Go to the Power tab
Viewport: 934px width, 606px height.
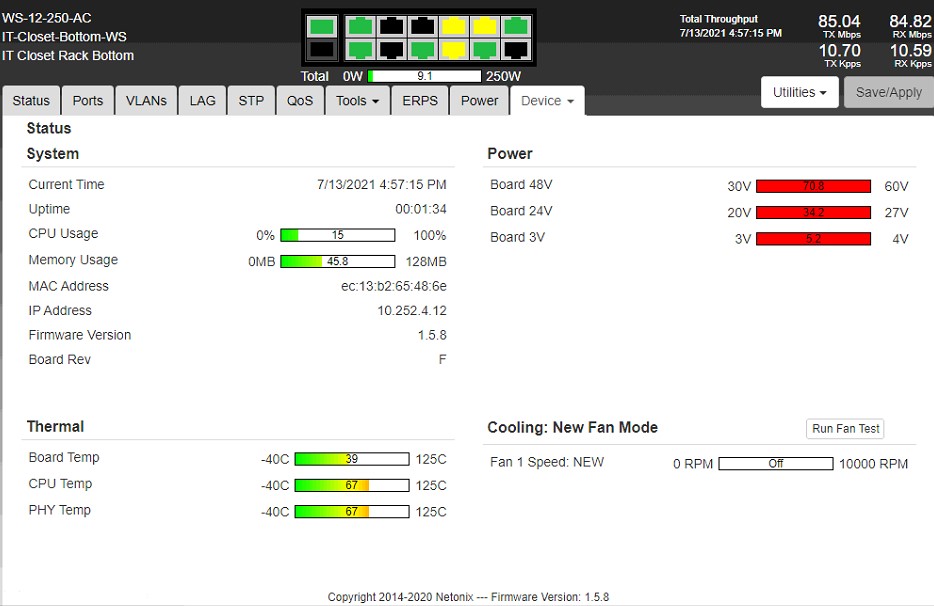tap(479, 101)
